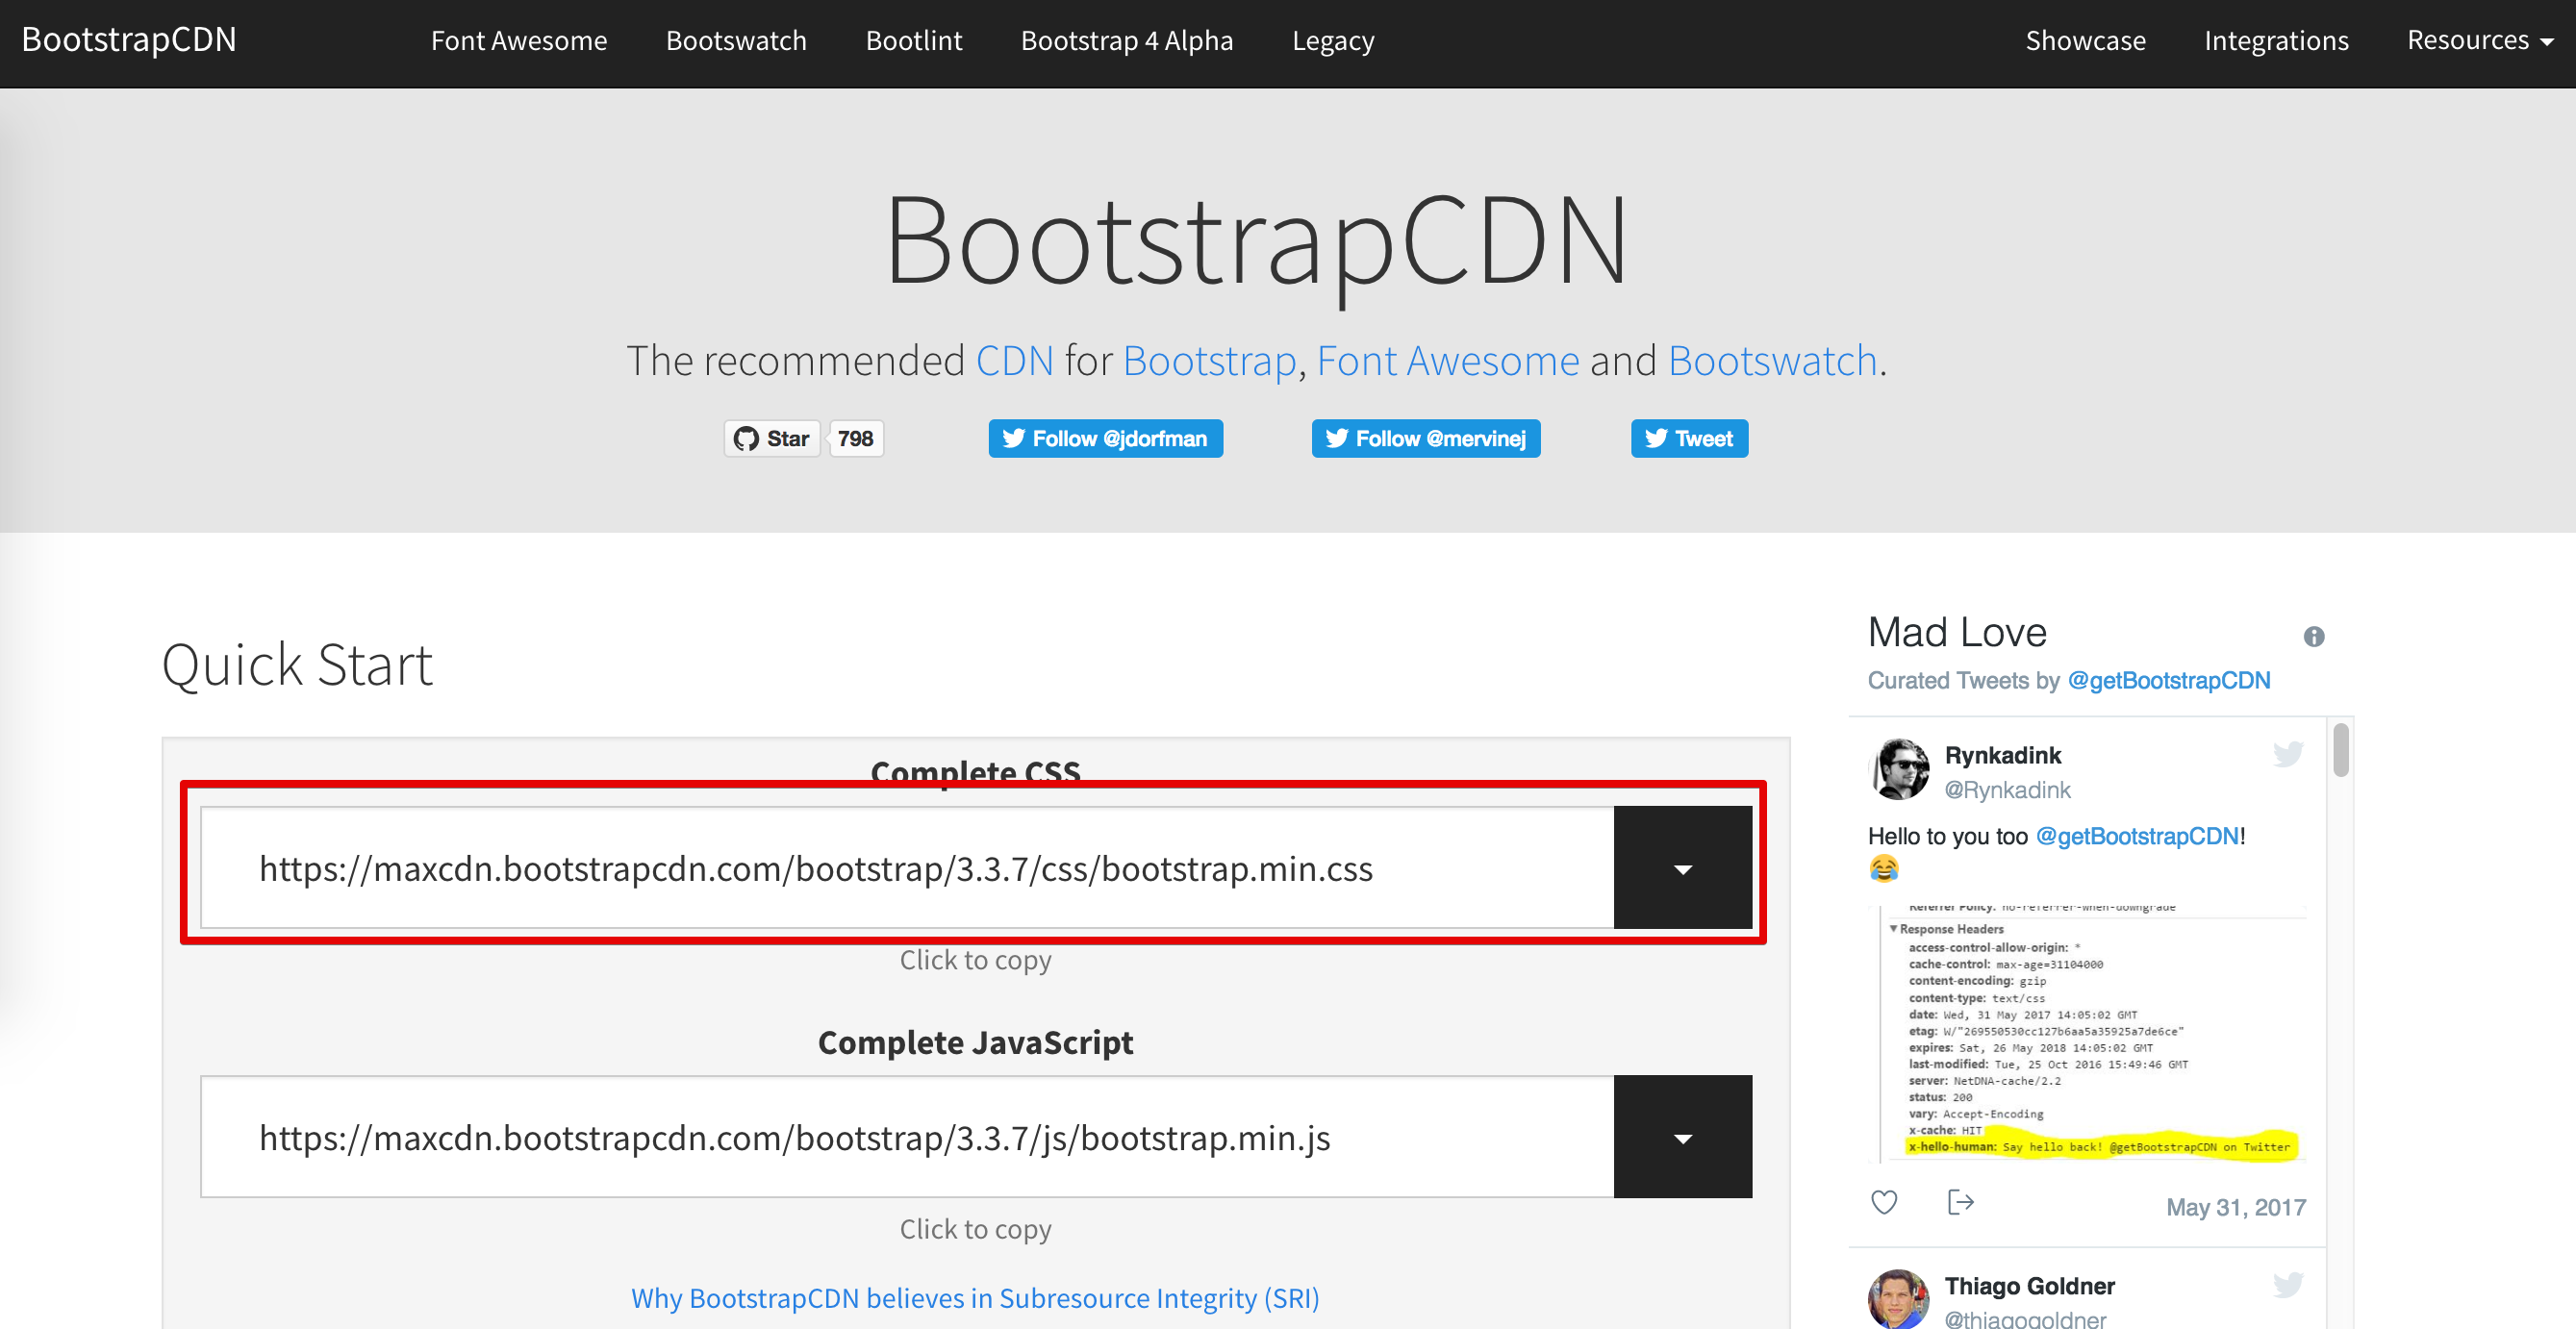Expand the Complete CSS dropdown arrow
Viewport: 2576px width, 1329px height.
pyautogui.click(x=1683, y=868)
